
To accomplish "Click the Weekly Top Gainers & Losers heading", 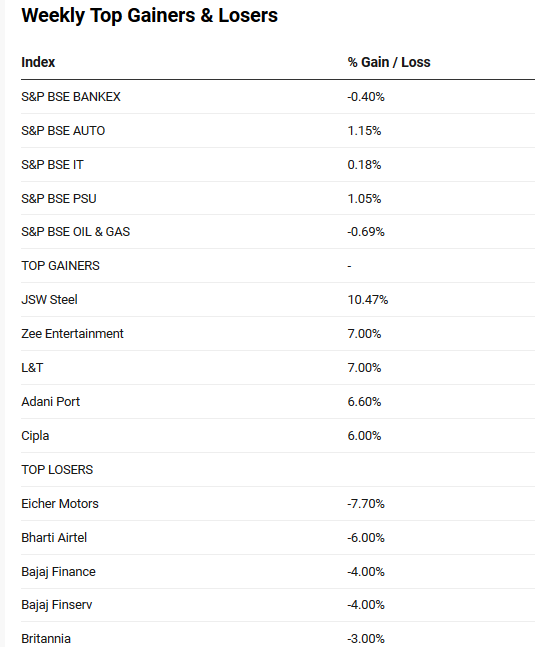I will coord(149,16).
